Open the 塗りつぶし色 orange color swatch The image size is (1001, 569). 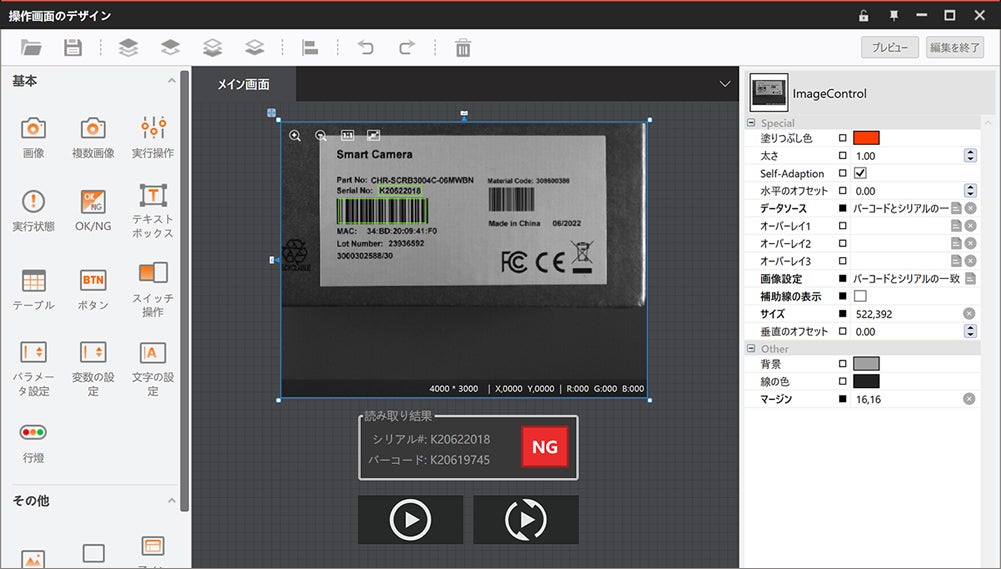pos(865,138)
